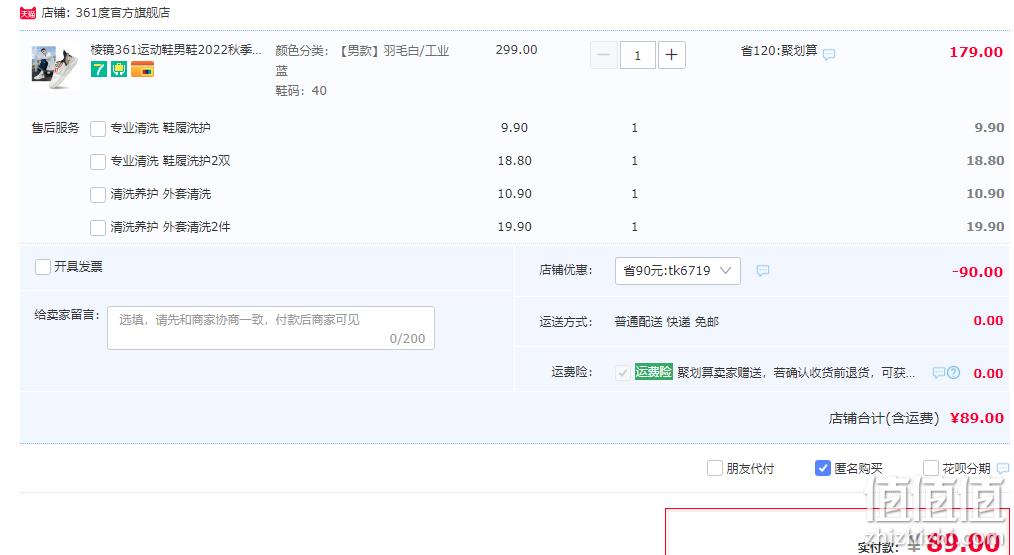Click the comment bubble icon in 运费险 row
Screen dimensions: 1014x555
click(938, 373)
